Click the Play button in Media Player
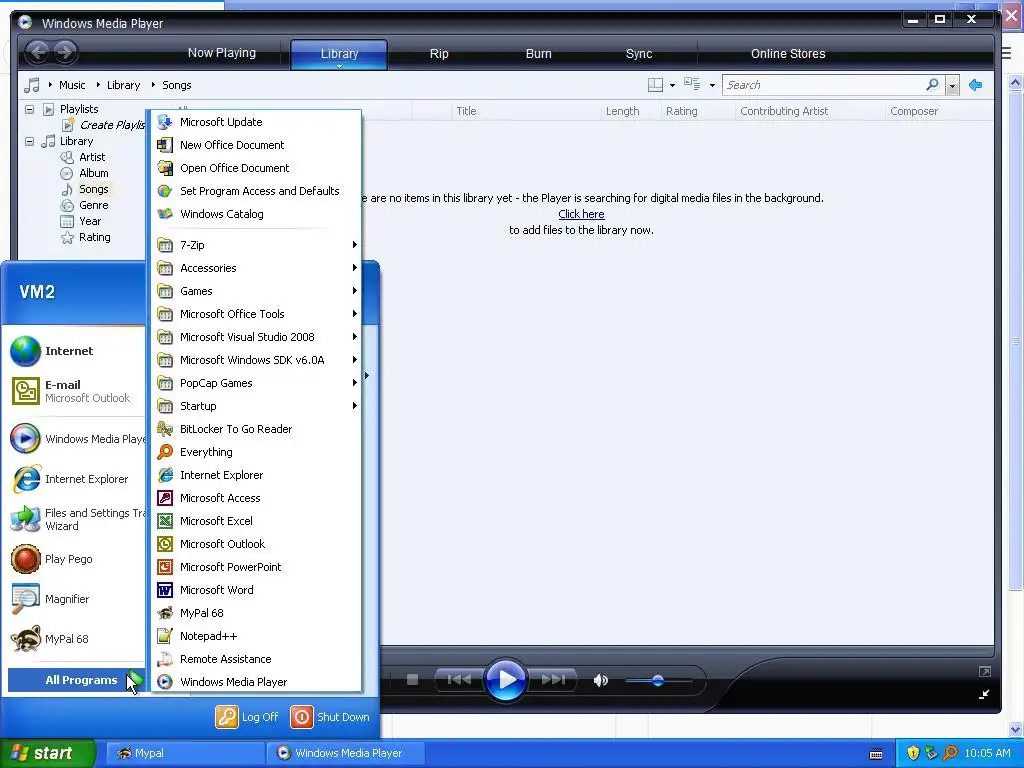Screen dimensions: 1024x768 coord(505,680)
